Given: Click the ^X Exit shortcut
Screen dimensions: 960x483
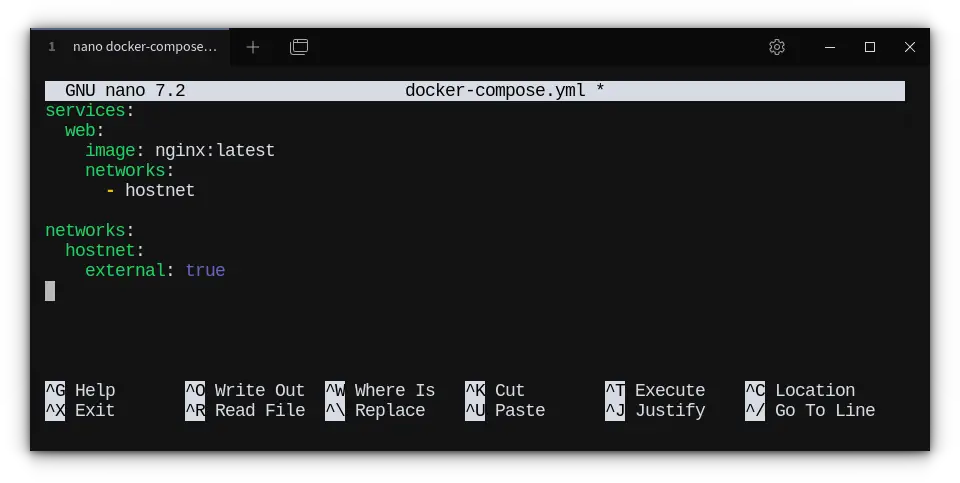Looking at the screenshot, I should 80,410.
